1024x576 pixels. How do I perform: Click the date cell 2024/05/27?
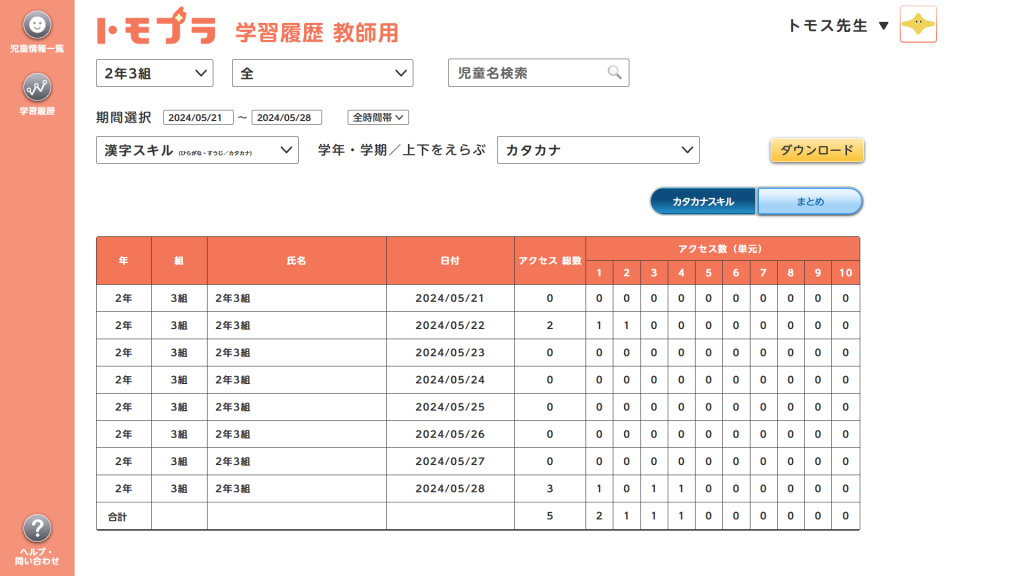pyautogui.click(x=450, y=461)
